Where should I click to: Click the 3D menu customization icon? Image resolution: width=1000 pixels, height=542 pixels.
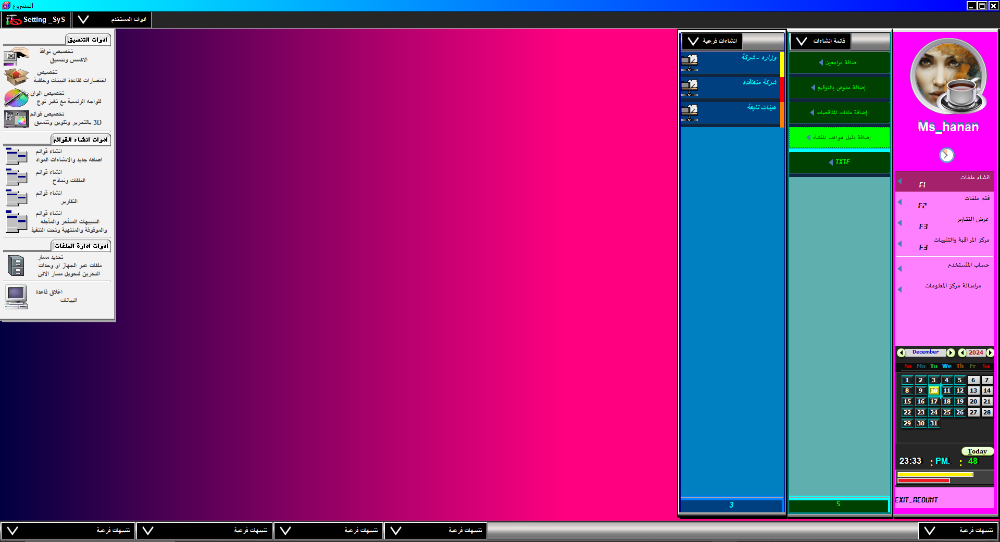tap(16, 118)
